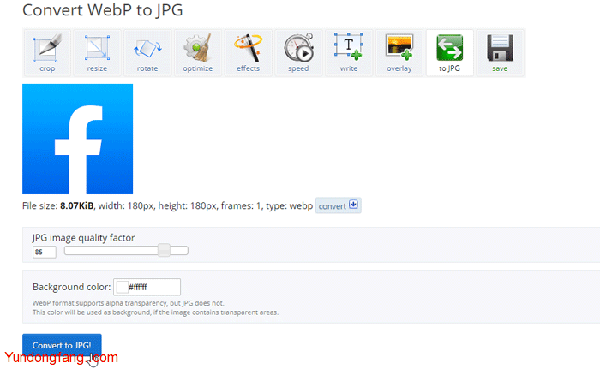Click the Convert WebP to JPG heading
The height and width of the screenshot is (369, 600).
[103, 10]
